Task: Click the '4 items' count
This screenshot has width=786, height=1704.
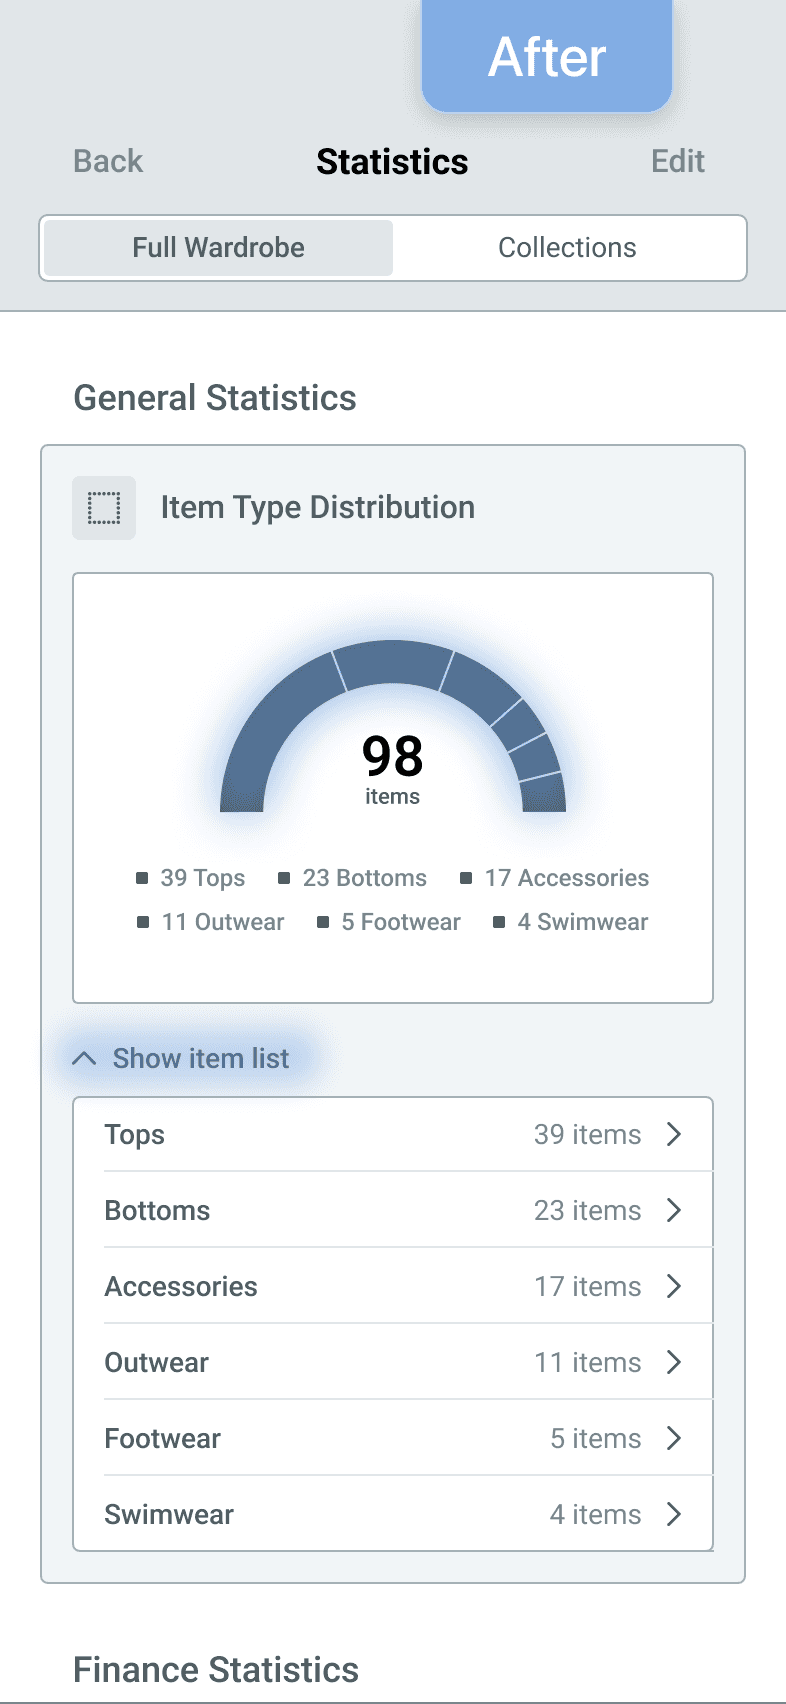Action: coord(595,1515)
